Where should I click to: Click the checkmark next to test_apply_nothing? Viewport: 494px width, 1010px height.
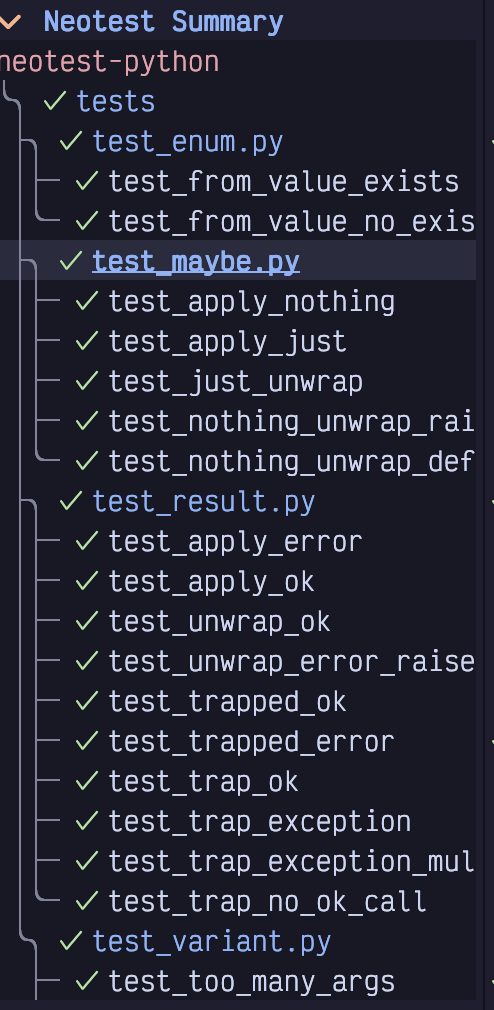[x=87, y=301]
